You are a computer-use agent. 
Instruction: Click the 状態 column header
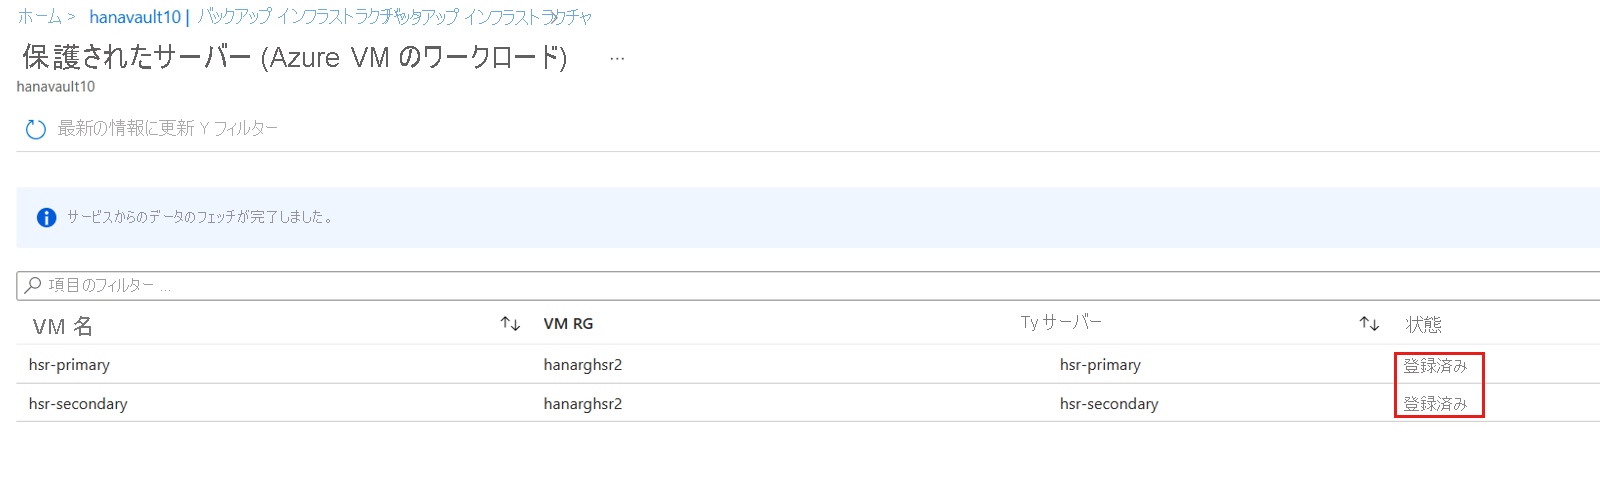pos(1423,324)
